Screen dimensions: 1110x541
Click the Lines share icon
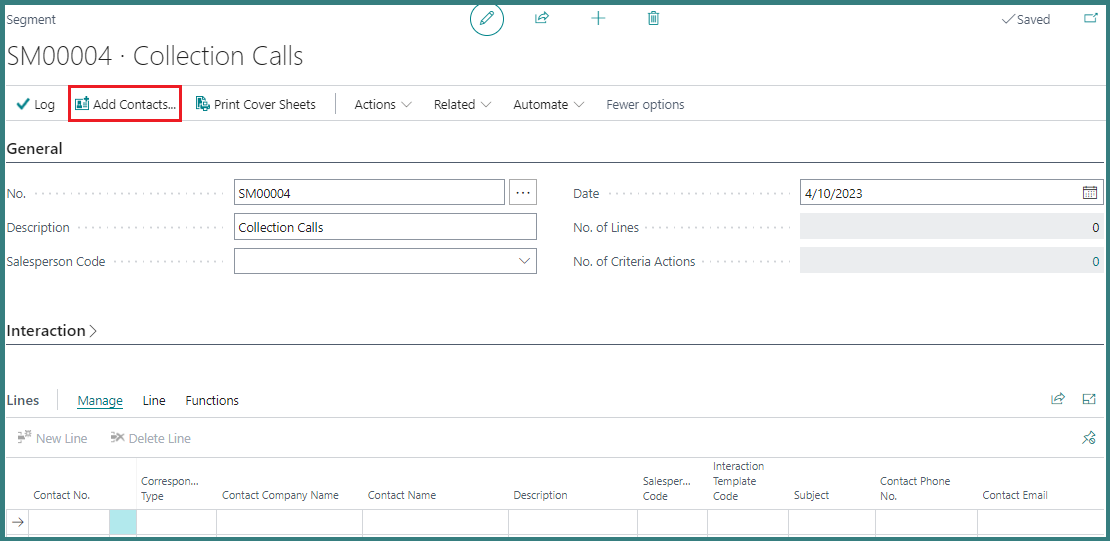tap(1058, 399)
